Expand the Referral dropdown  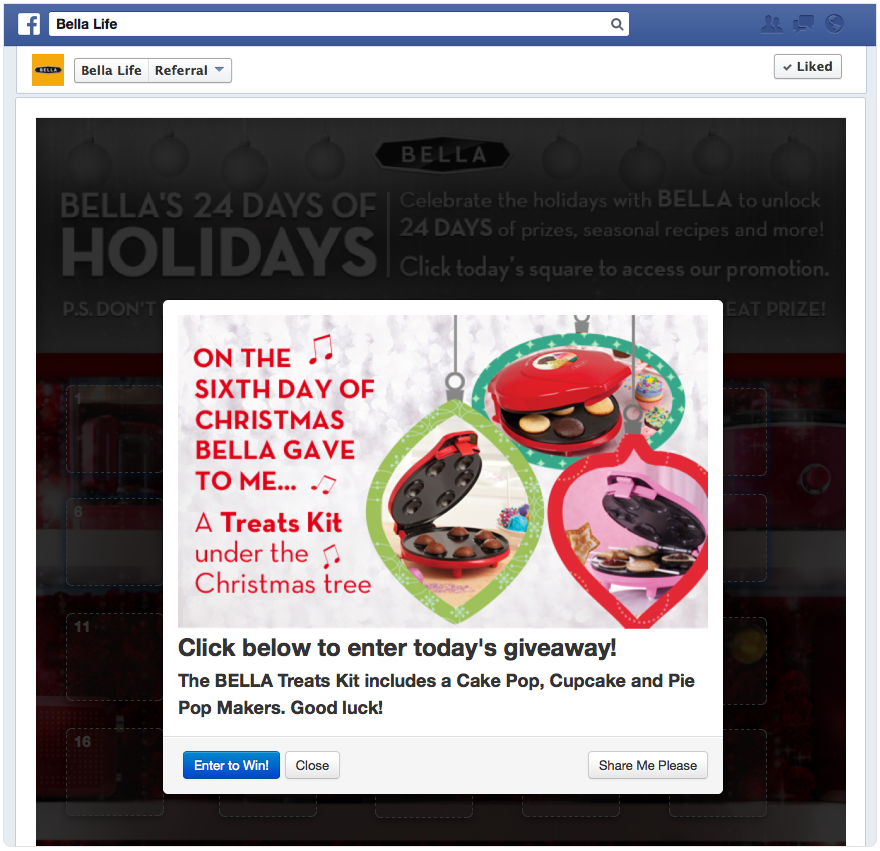pyautogui.click(x=190, y=71)
